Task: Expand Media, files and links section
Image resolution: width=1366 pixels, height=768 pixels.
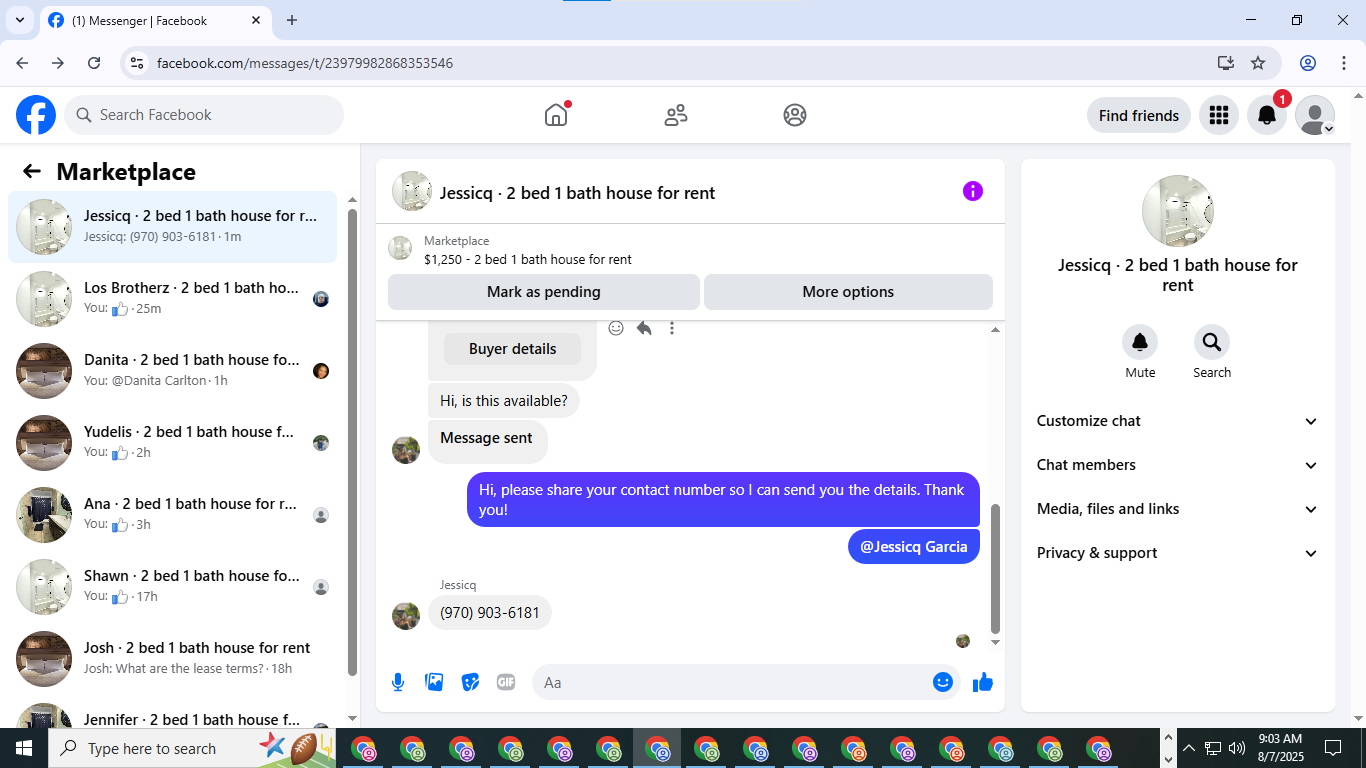Action: (x=1178, y=509)
